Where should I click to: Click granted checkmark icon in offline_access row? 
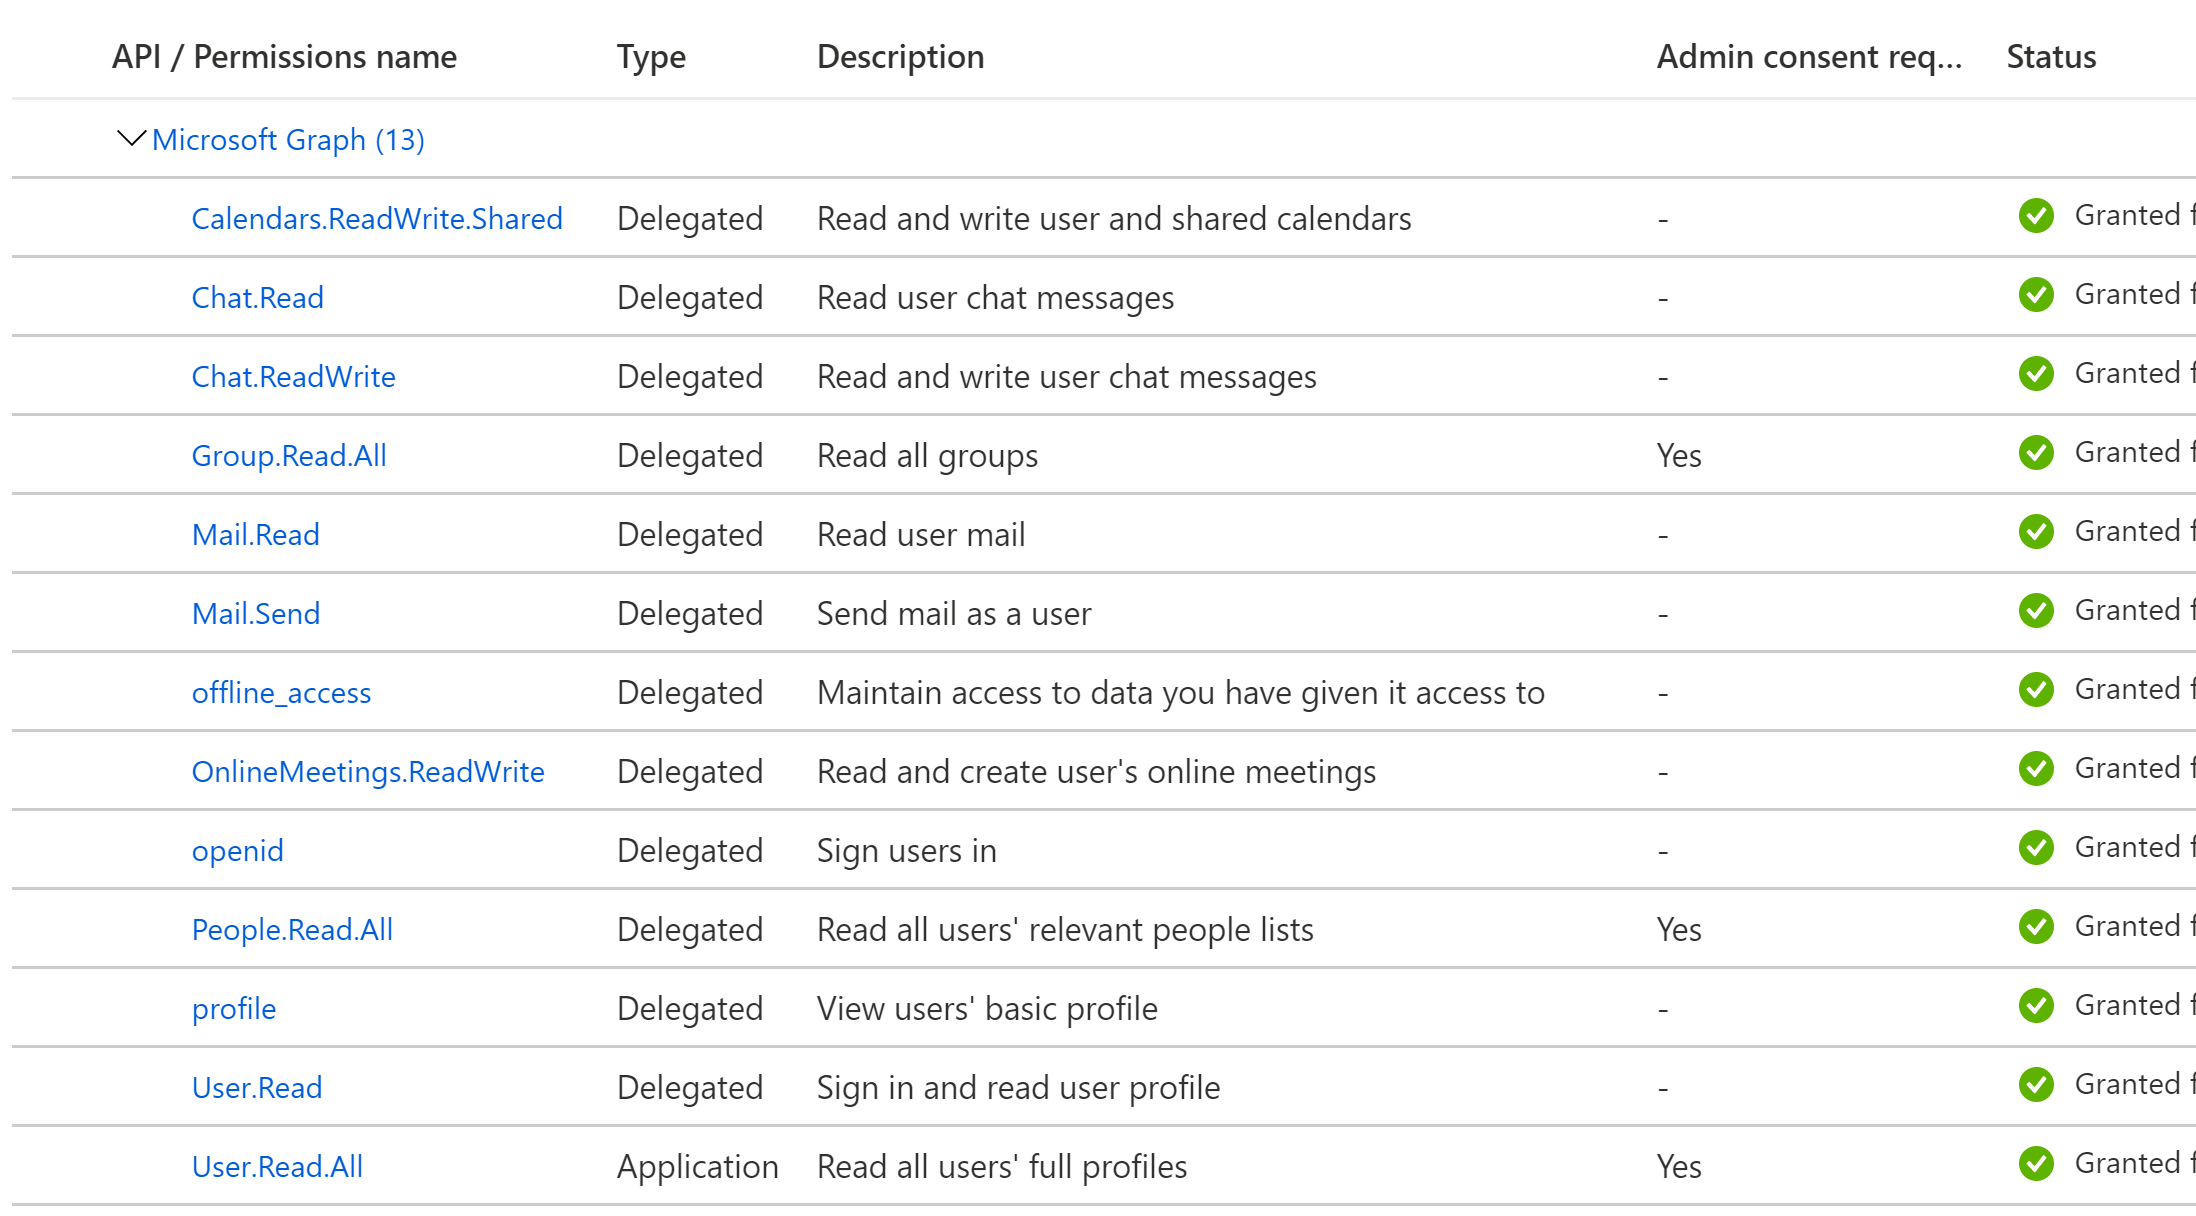pos(2036,689)
